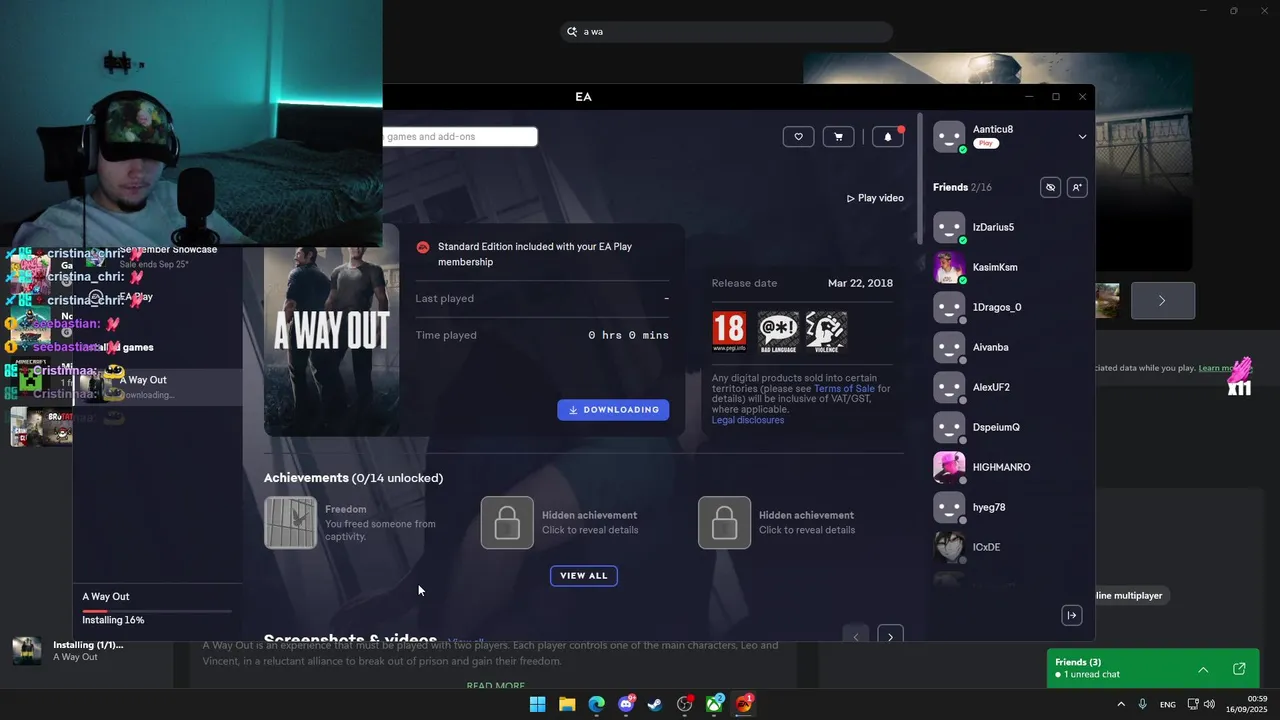Open the shopping cart

click(838, 137)
